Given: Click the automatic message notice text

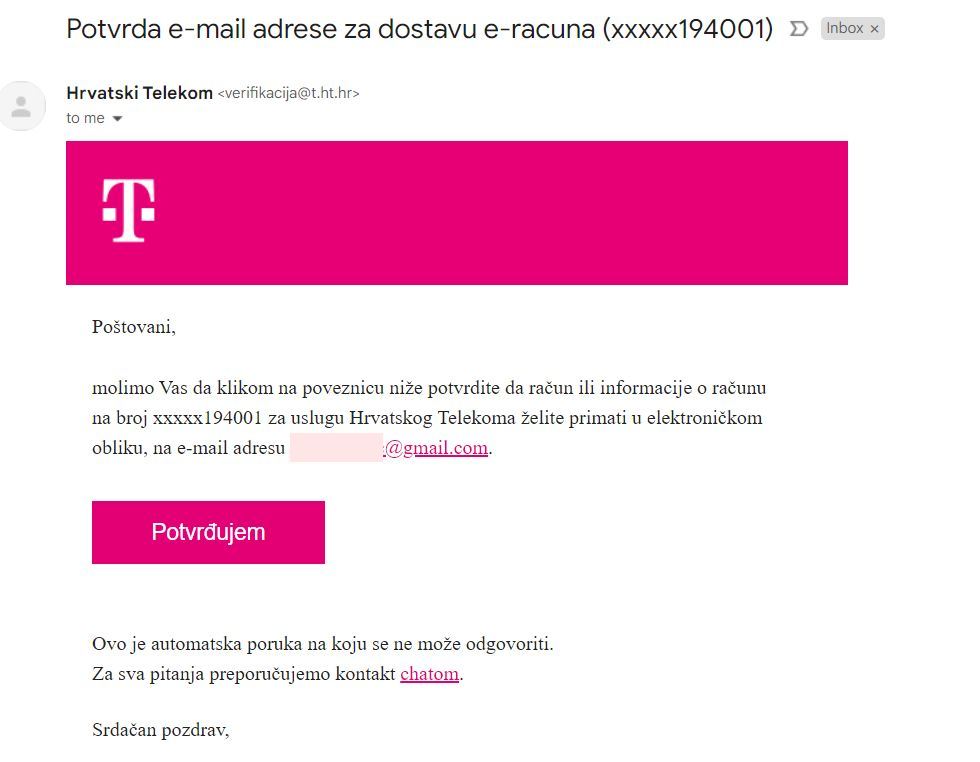Looking at the screenshot, I should pyautogui.click(x=322, y=644).
